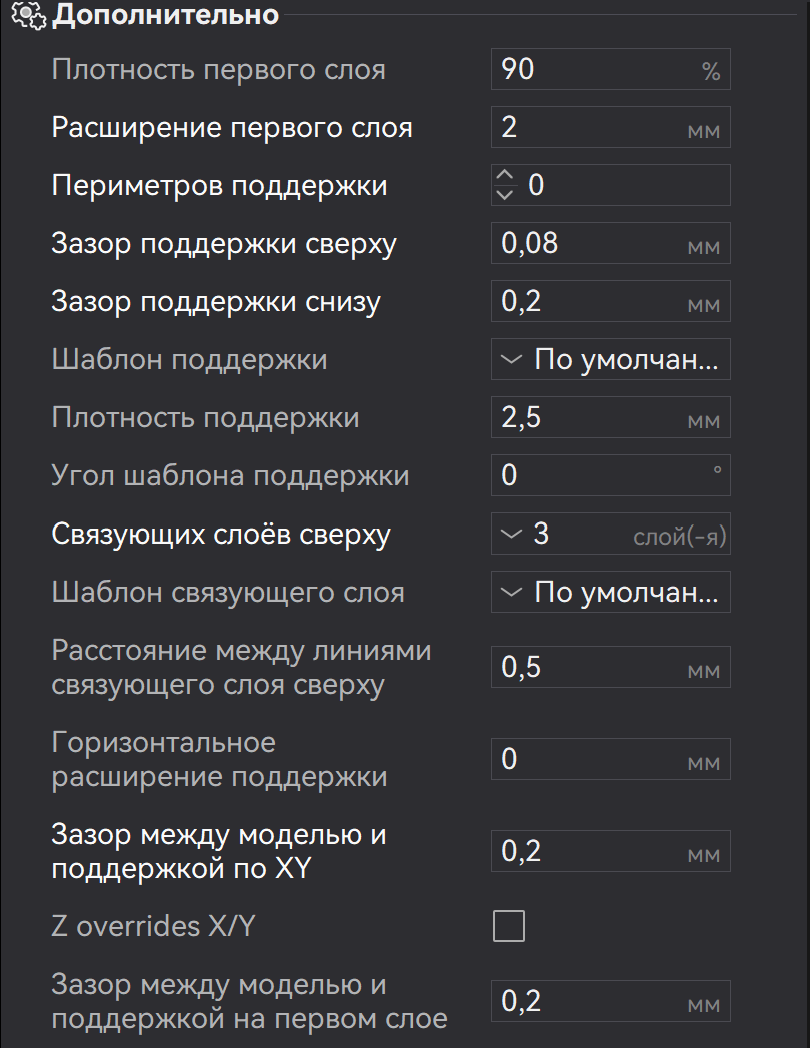The width and height of the screenshot is (810, 1048).
Task: Click the Расширение первого слоя value field
Action: pyautogui.click(x=610, y=127)
